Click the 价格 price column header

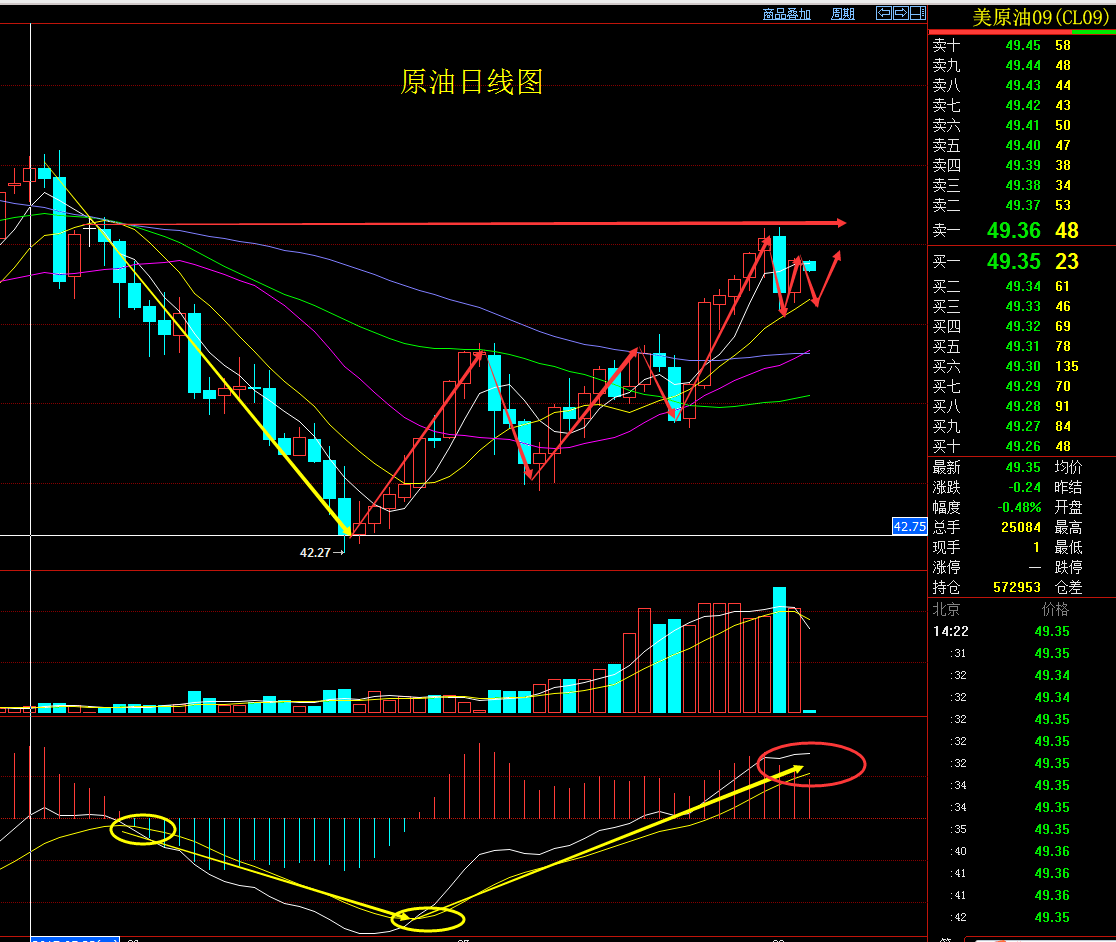pos(1055,609)
